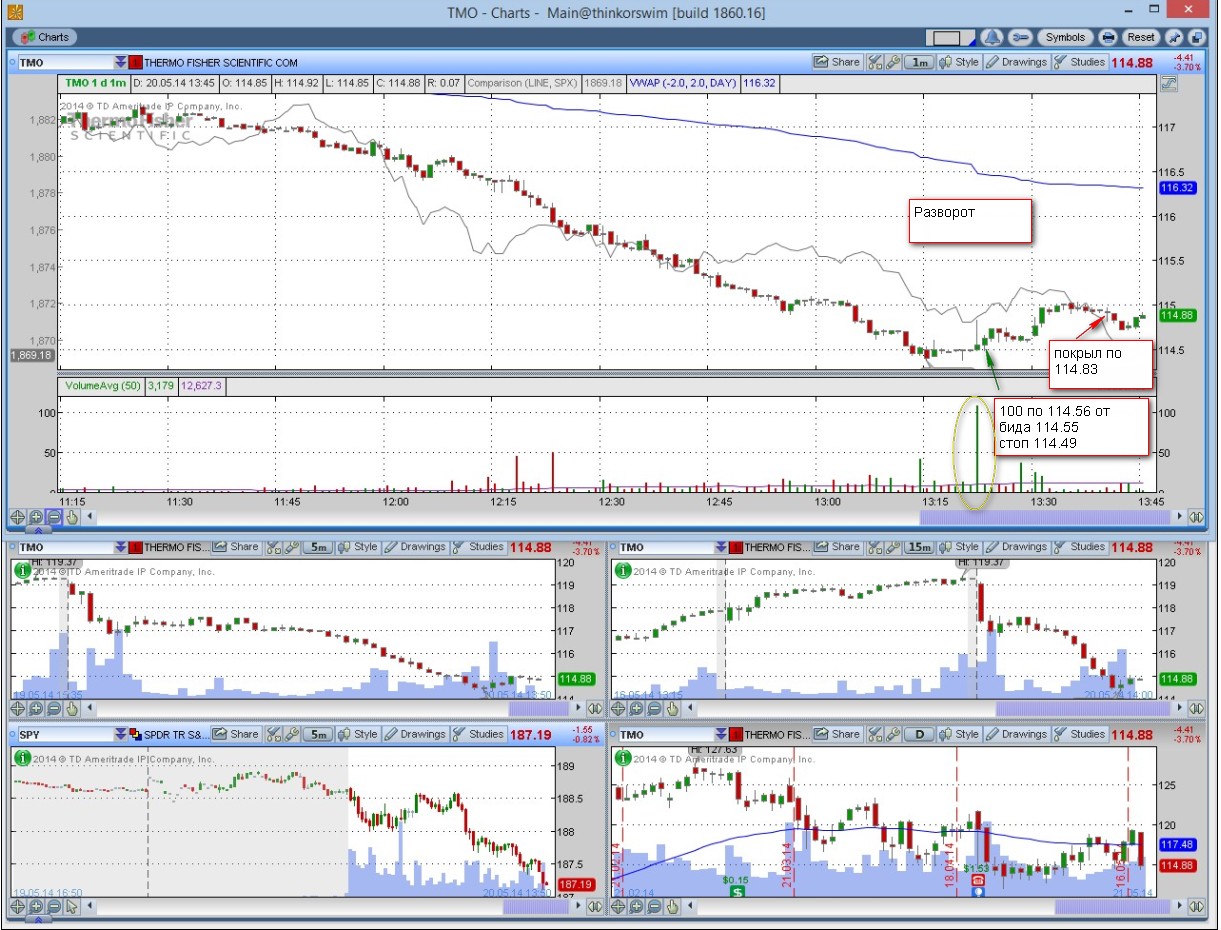Open symbol dropdown arrow next to TMO

point(121,62)
